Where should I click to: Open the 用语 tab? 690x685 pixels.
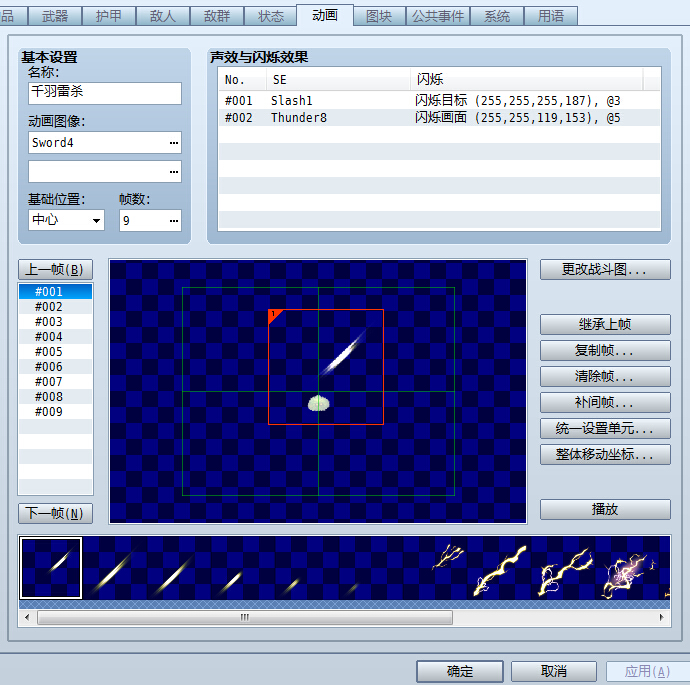551,16
